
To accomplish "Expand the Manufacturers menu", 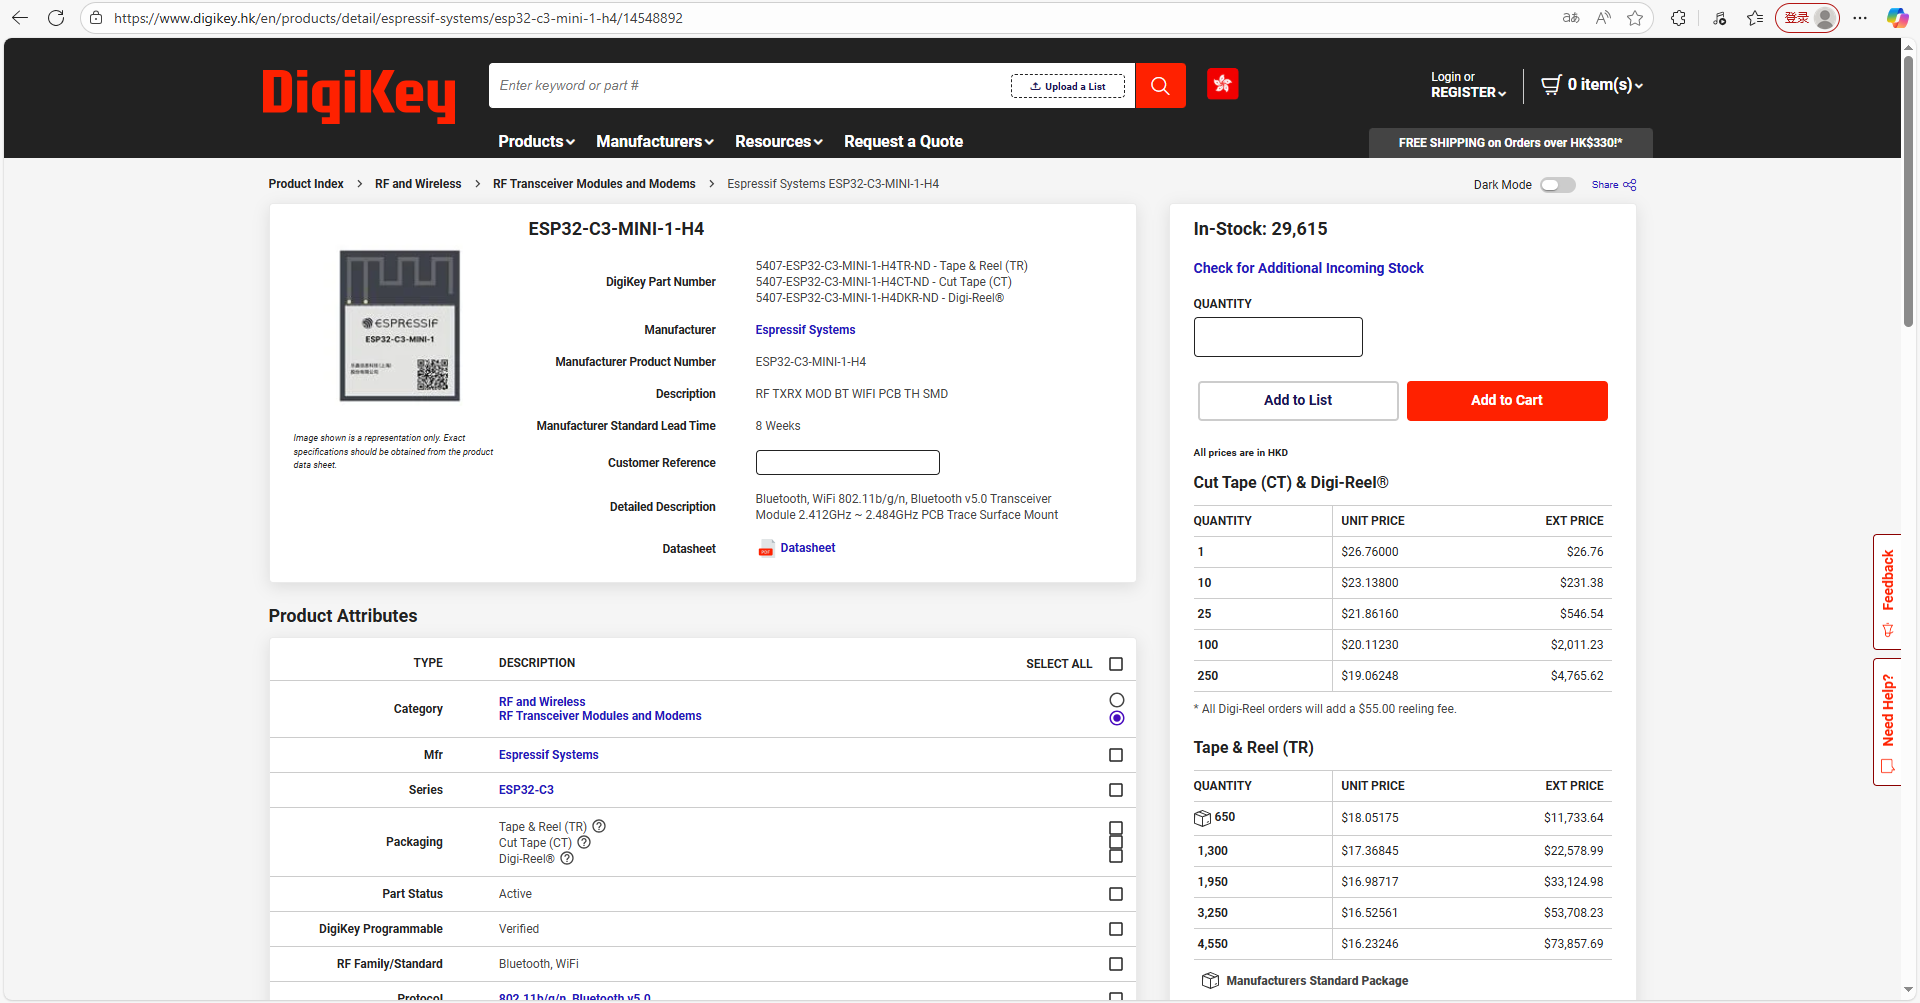I will coord(655,142).
